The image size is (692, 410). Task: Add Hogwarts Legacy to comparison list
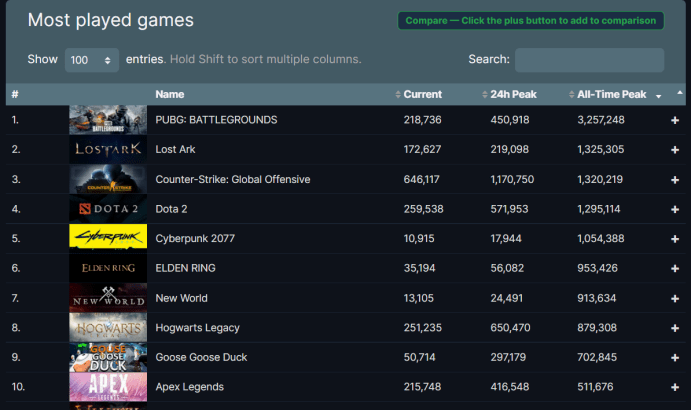(x=675, y=328)
